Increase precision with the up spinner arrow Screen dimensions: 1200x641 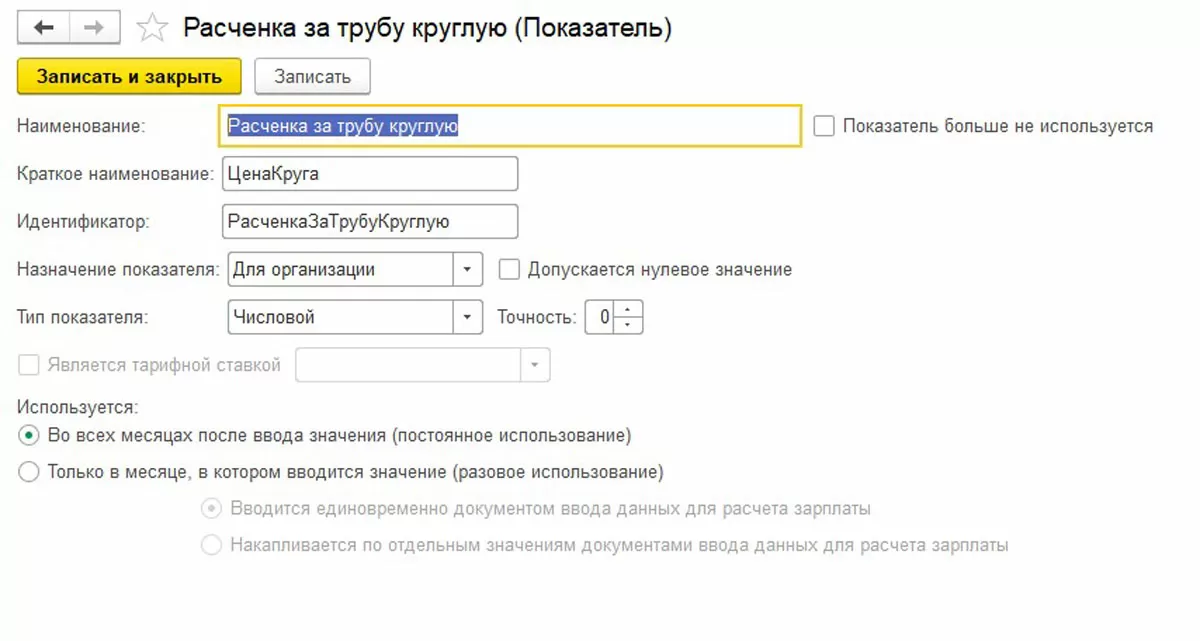point(628,310)
